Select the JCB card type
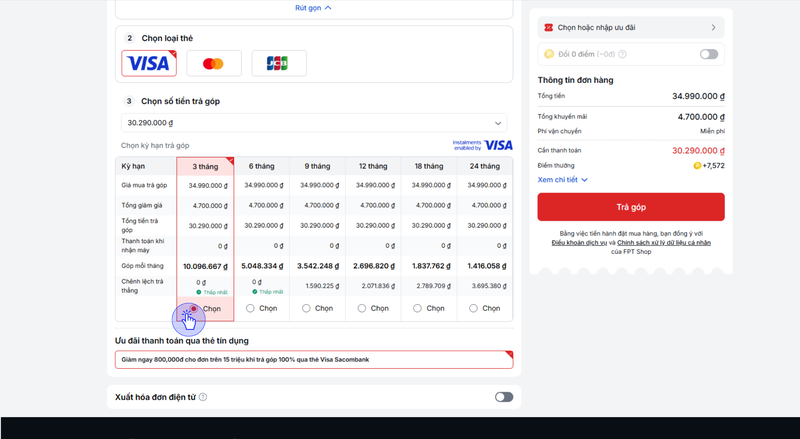Screen dimensions: 800x439 pyautogui.click(x=279, y=63)
